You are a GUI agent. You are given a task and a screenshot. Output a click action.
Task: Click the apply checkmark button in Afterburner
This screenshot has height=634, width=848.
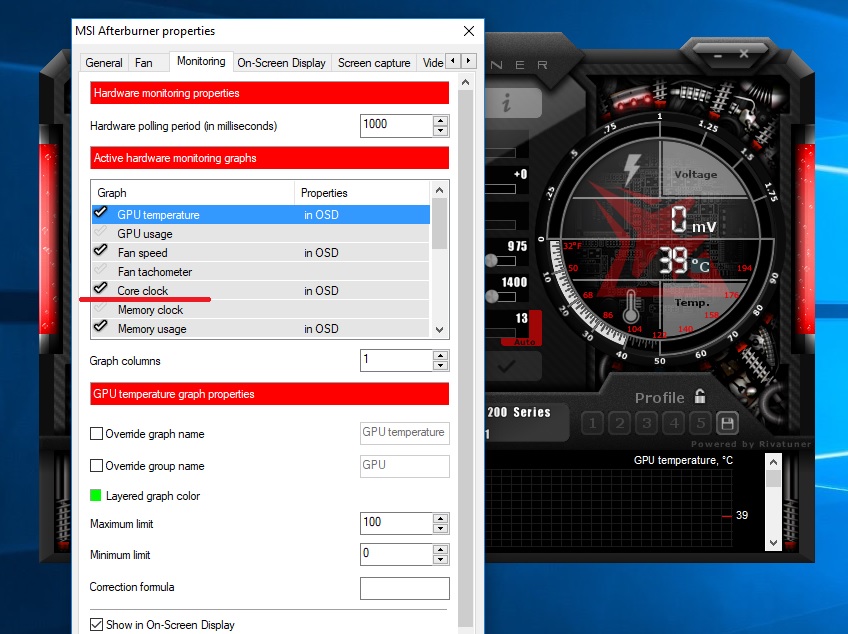point(508,367)
